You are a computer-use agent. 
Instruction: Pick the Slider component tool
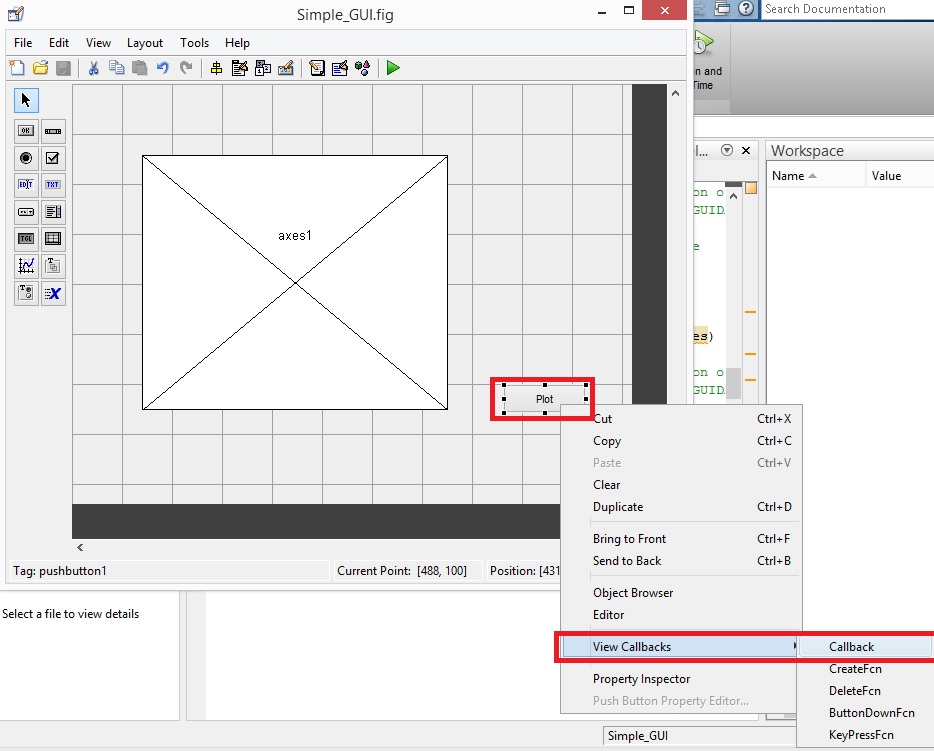coord(53,131)
